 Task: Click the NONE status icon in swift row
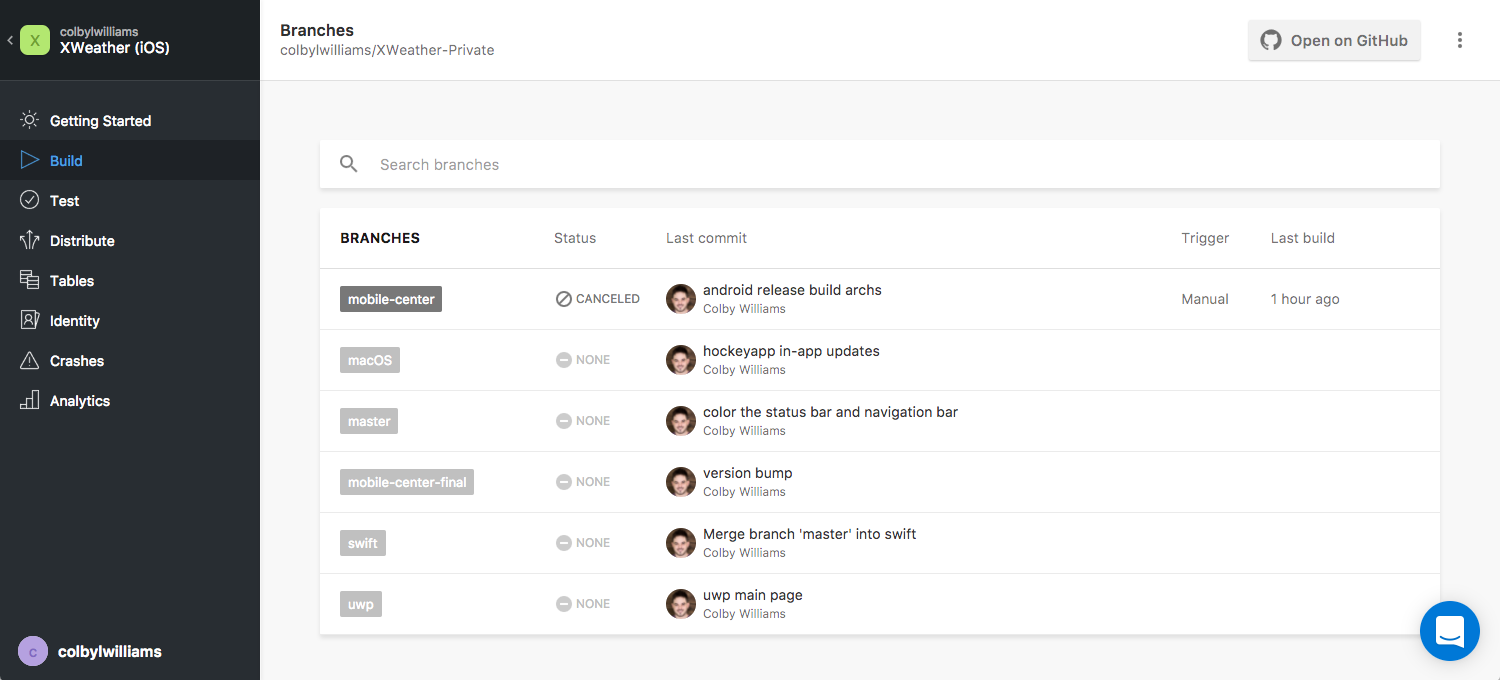click(x=564, y=543)
